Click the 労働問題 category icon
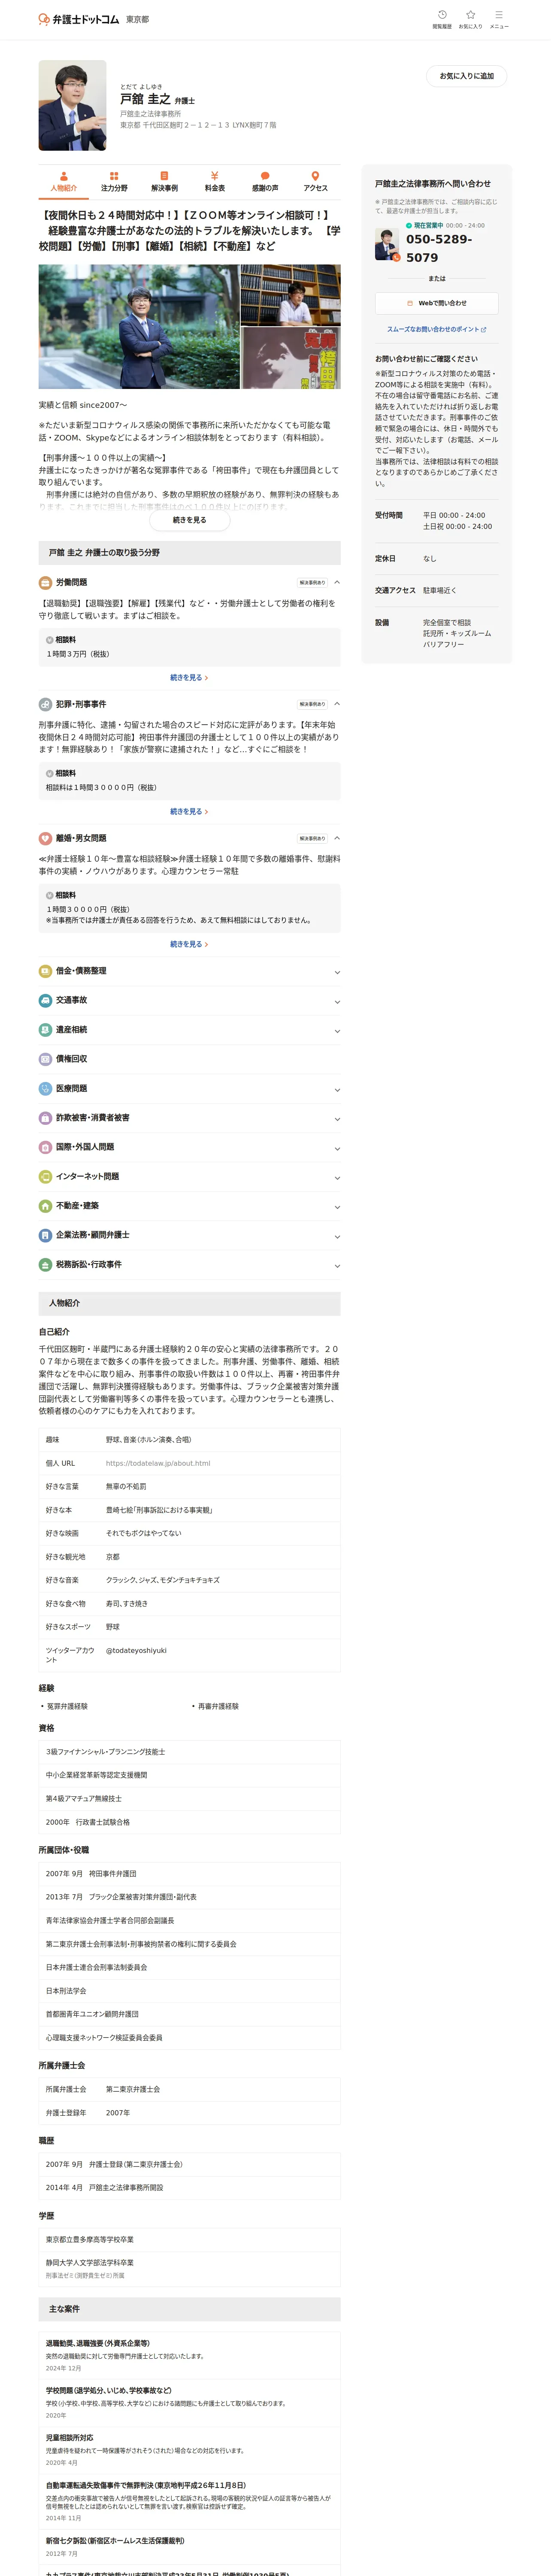The height and width of the screenshot is (2576, 551). (x=45, y=582)
